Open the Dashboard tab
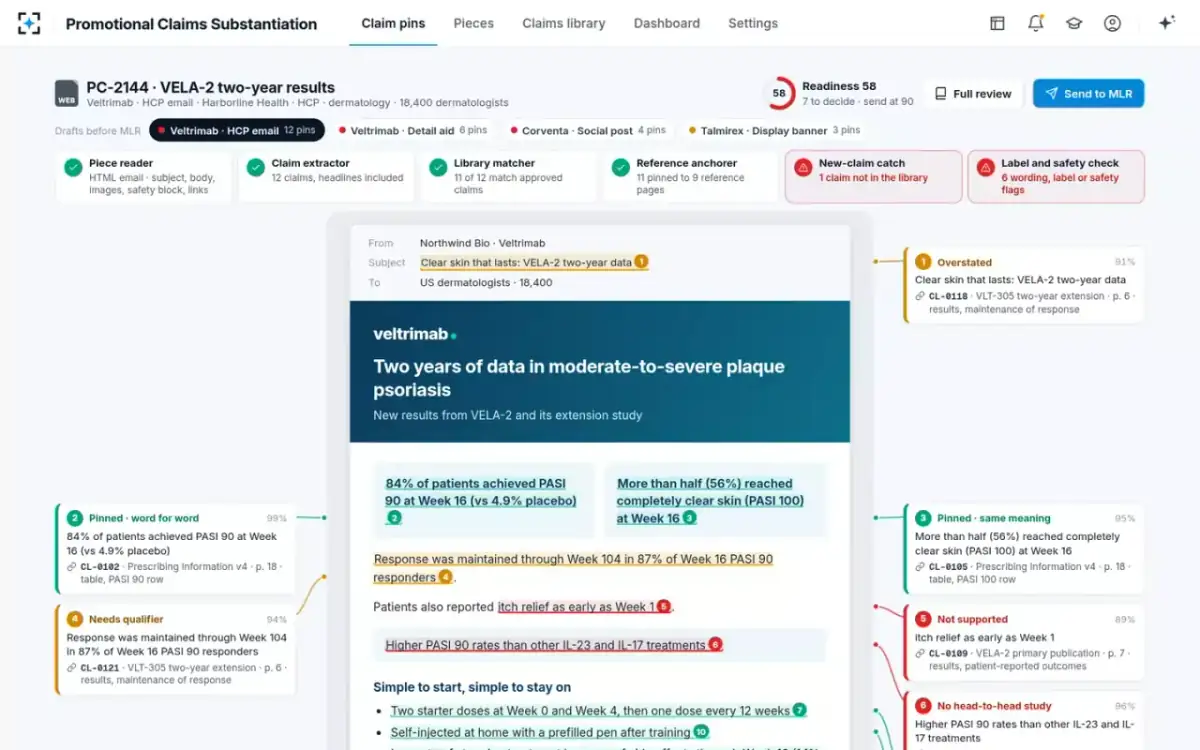1200x750 pixels. point(667,23)
